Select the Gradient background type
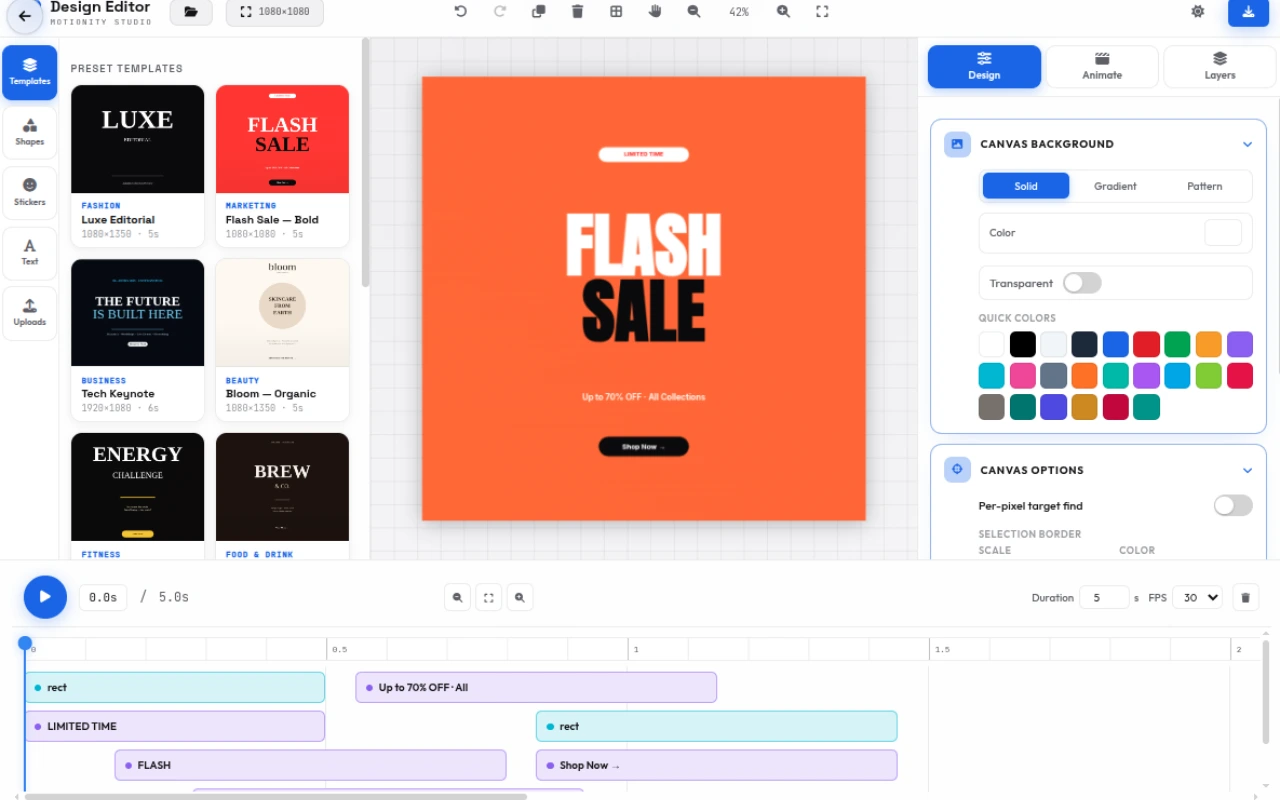 (1115, 186)
